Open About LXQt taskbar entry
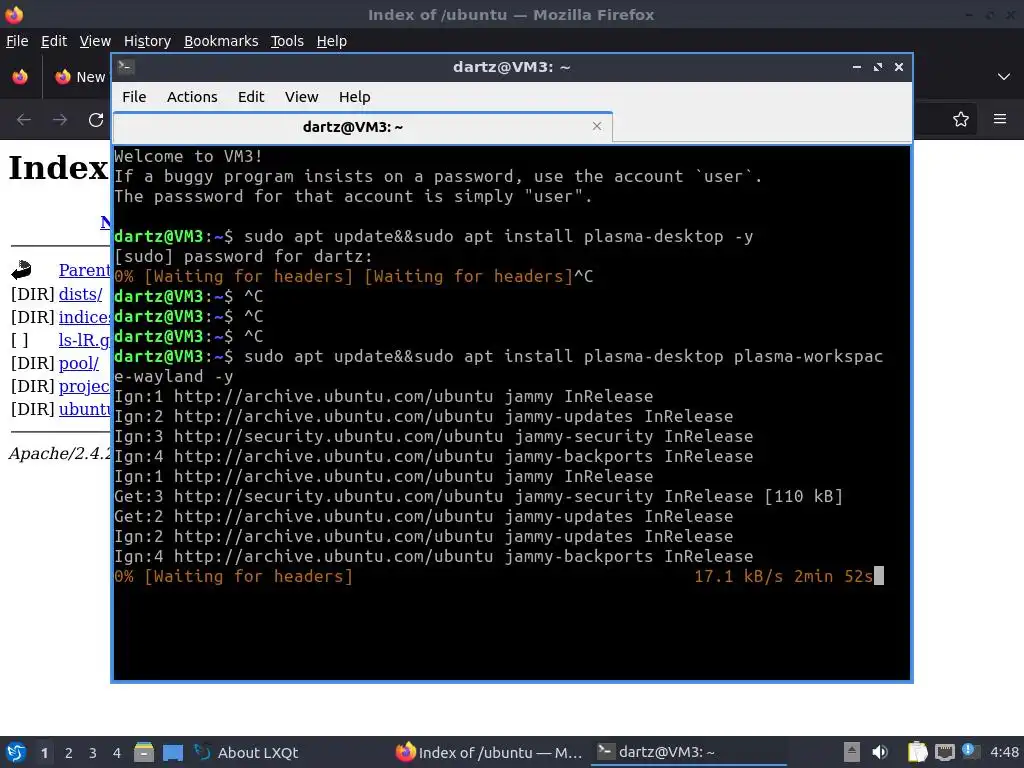Screen dimensions: 1024x768 click(247, 752)
